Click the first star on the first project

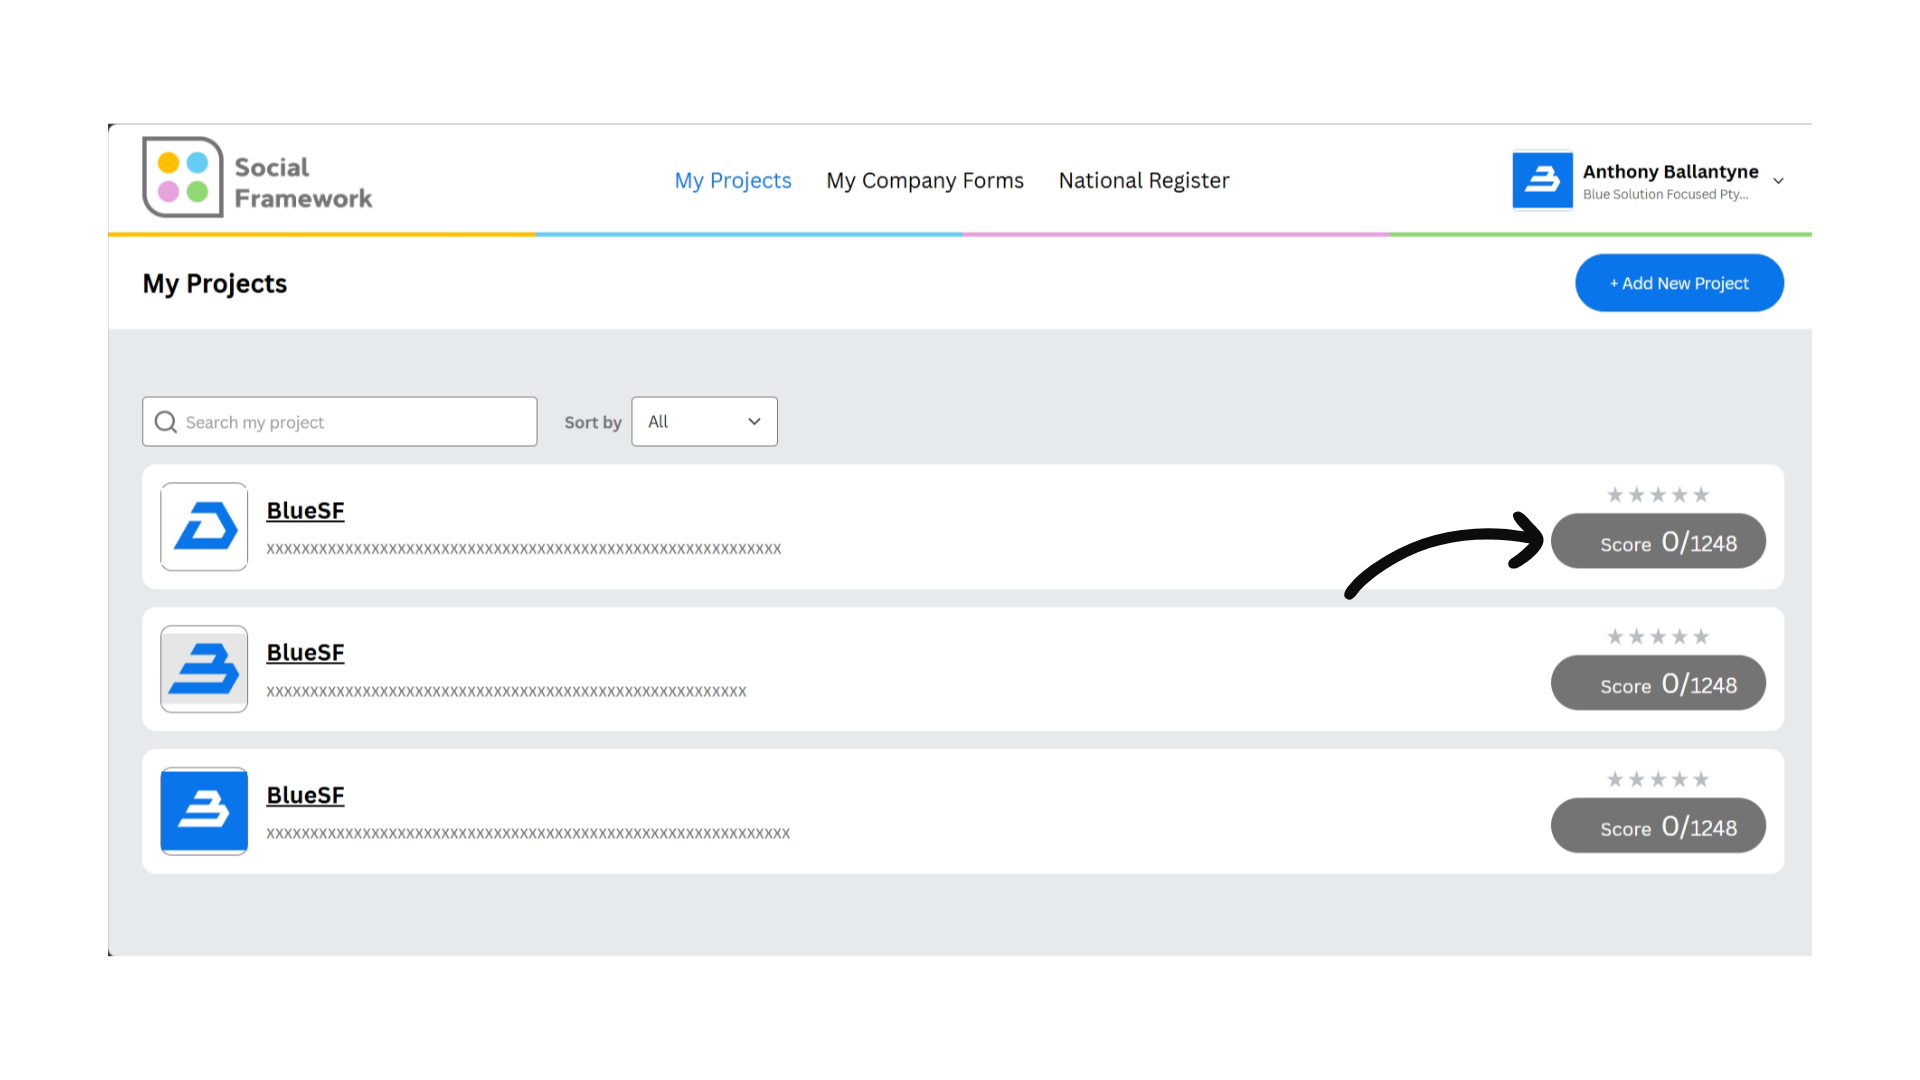[1615, 495]
